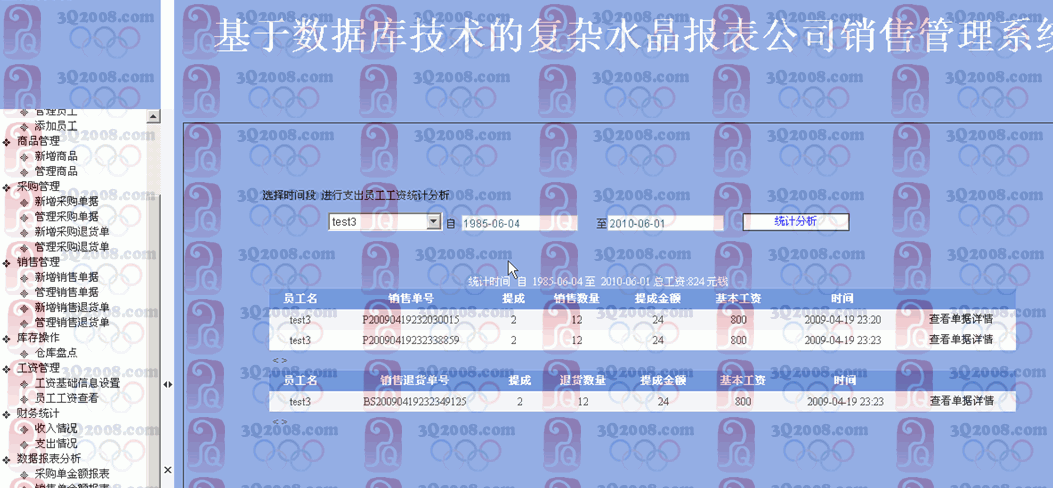The height and width of the screenshot is (488, 1053).
Task: Close the sidebar with the X icon
Action: click(167, 470)
